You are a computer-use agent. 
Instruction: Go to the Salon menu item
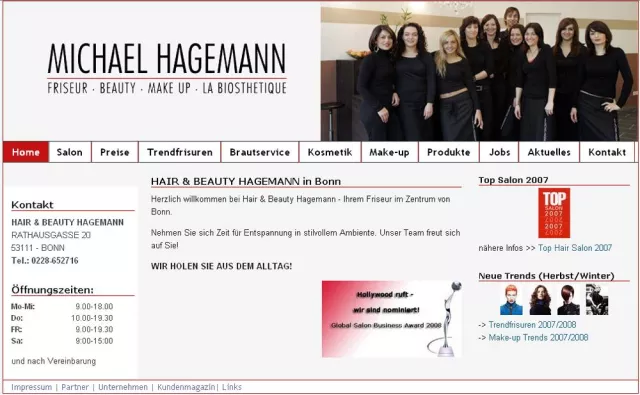(70, 152)
